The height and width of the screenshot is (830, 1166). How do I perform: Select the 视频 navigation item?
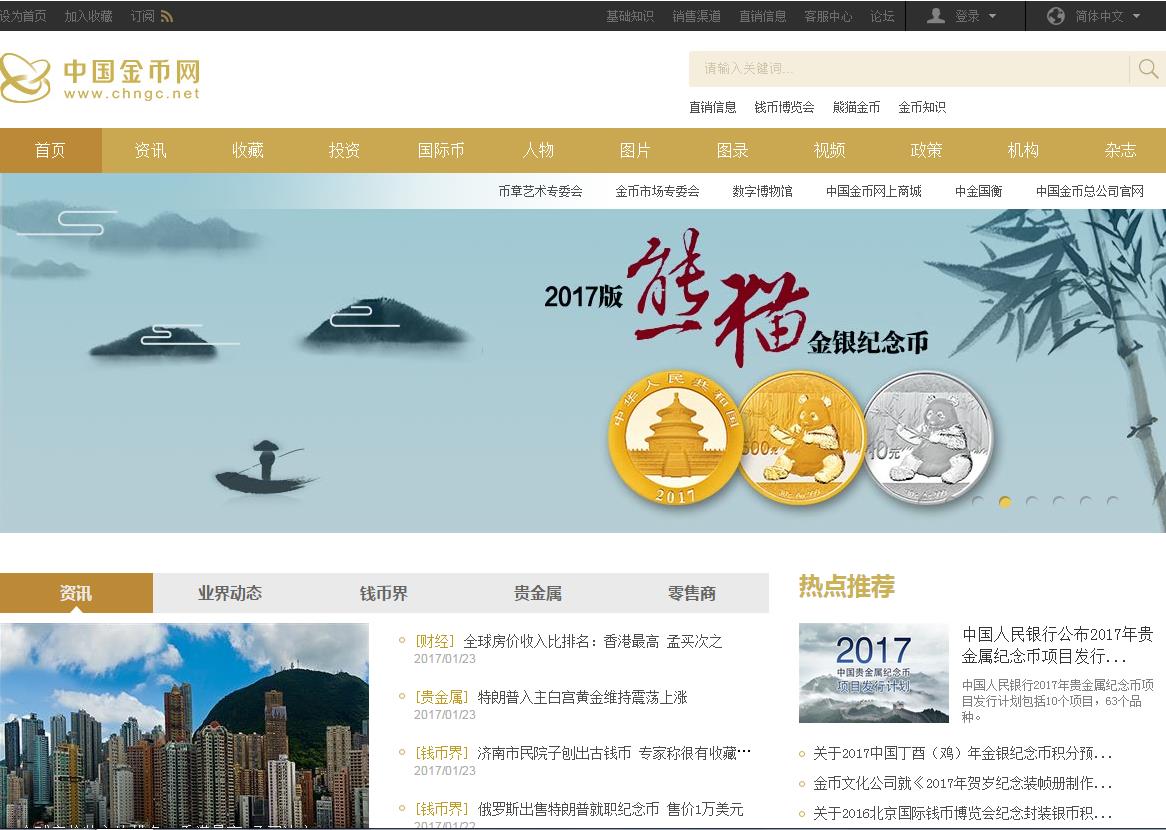pos(829,150)
